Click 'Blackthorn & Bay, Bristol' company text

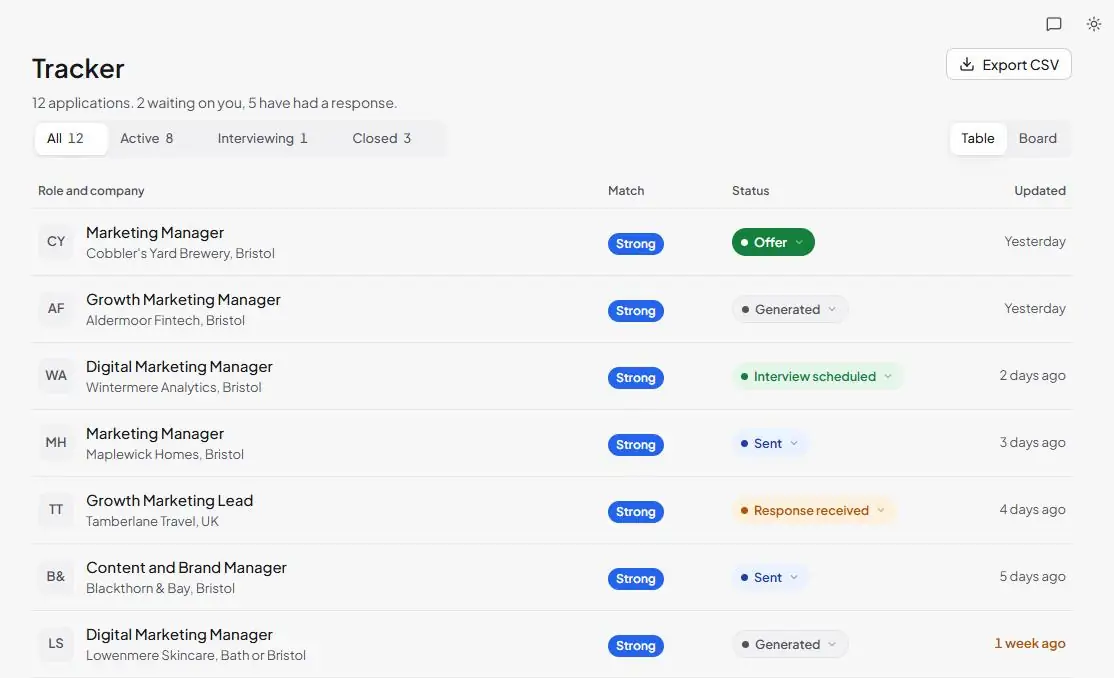[x=160, y=588]
